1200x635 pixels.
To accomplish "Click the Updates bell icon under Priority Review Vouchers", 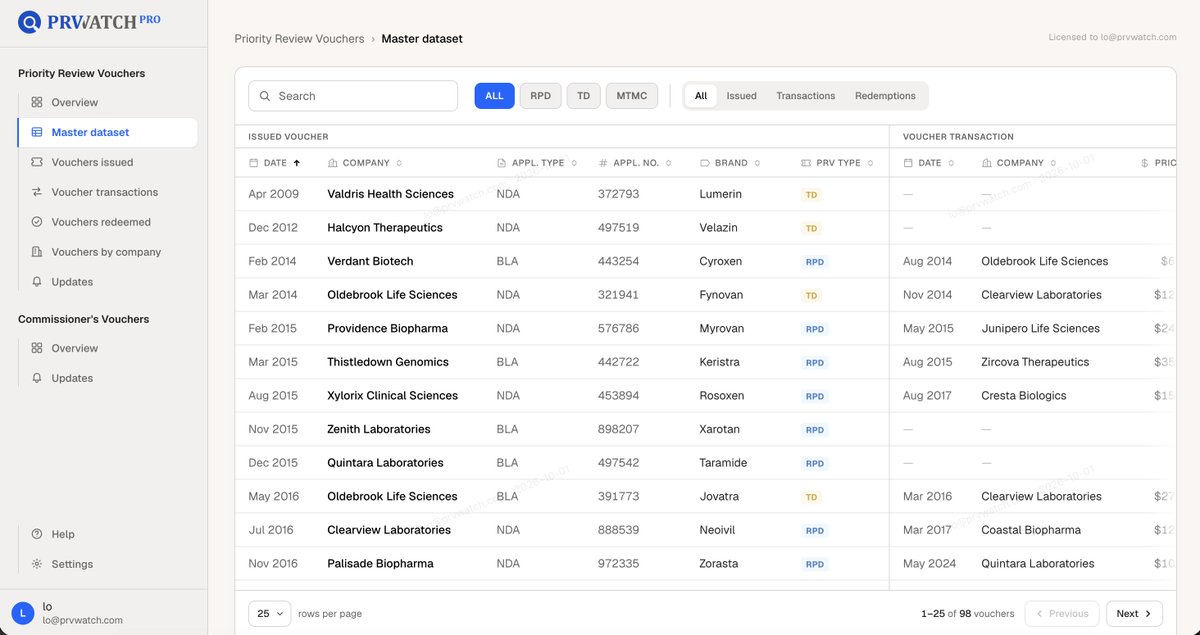I will [x=37, y=282].
